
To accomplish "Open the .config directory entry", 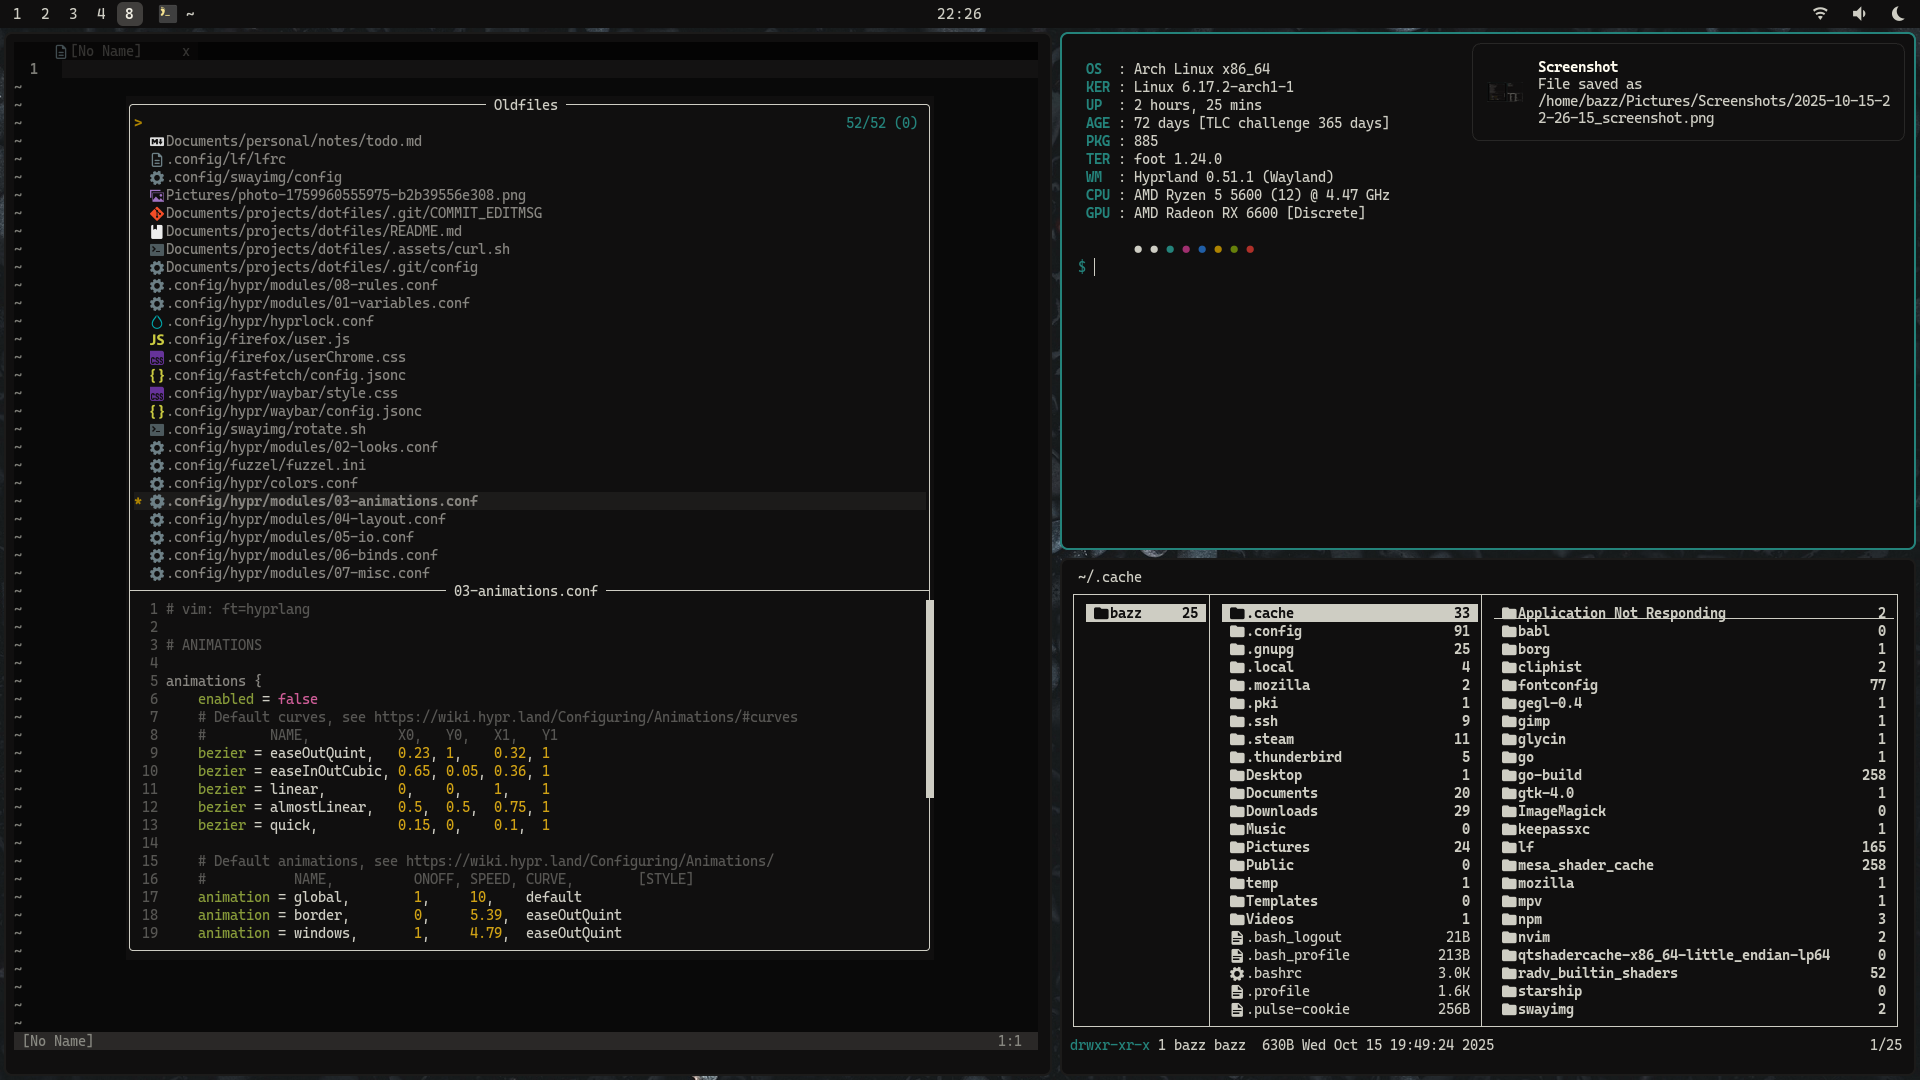I will (1277, 631).
